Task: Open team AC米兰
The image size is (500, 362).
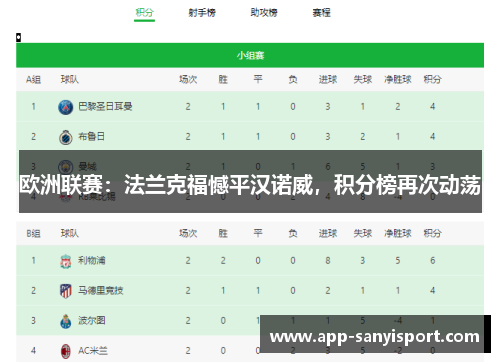Action: point(93,351)
